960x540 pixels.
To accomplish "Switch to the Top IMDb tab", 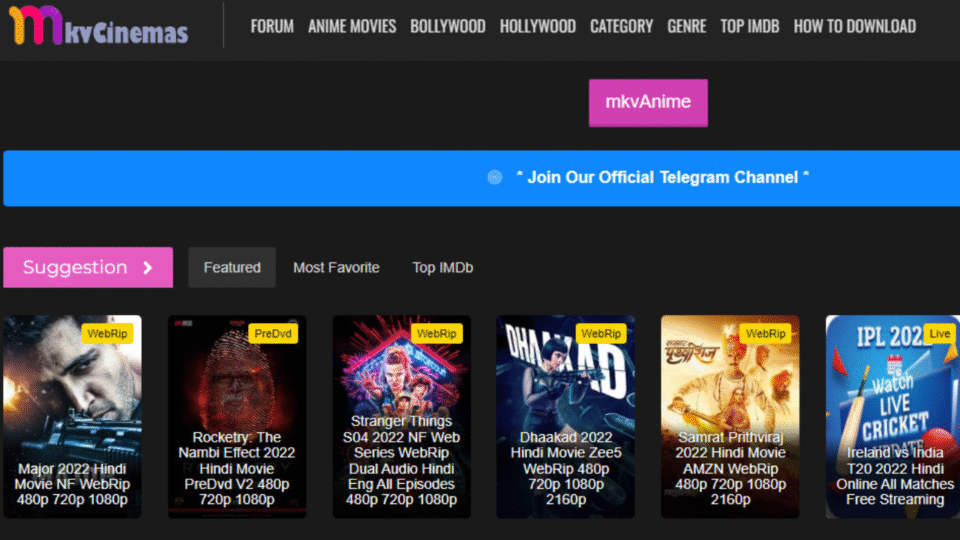I will tap(443, 268).
